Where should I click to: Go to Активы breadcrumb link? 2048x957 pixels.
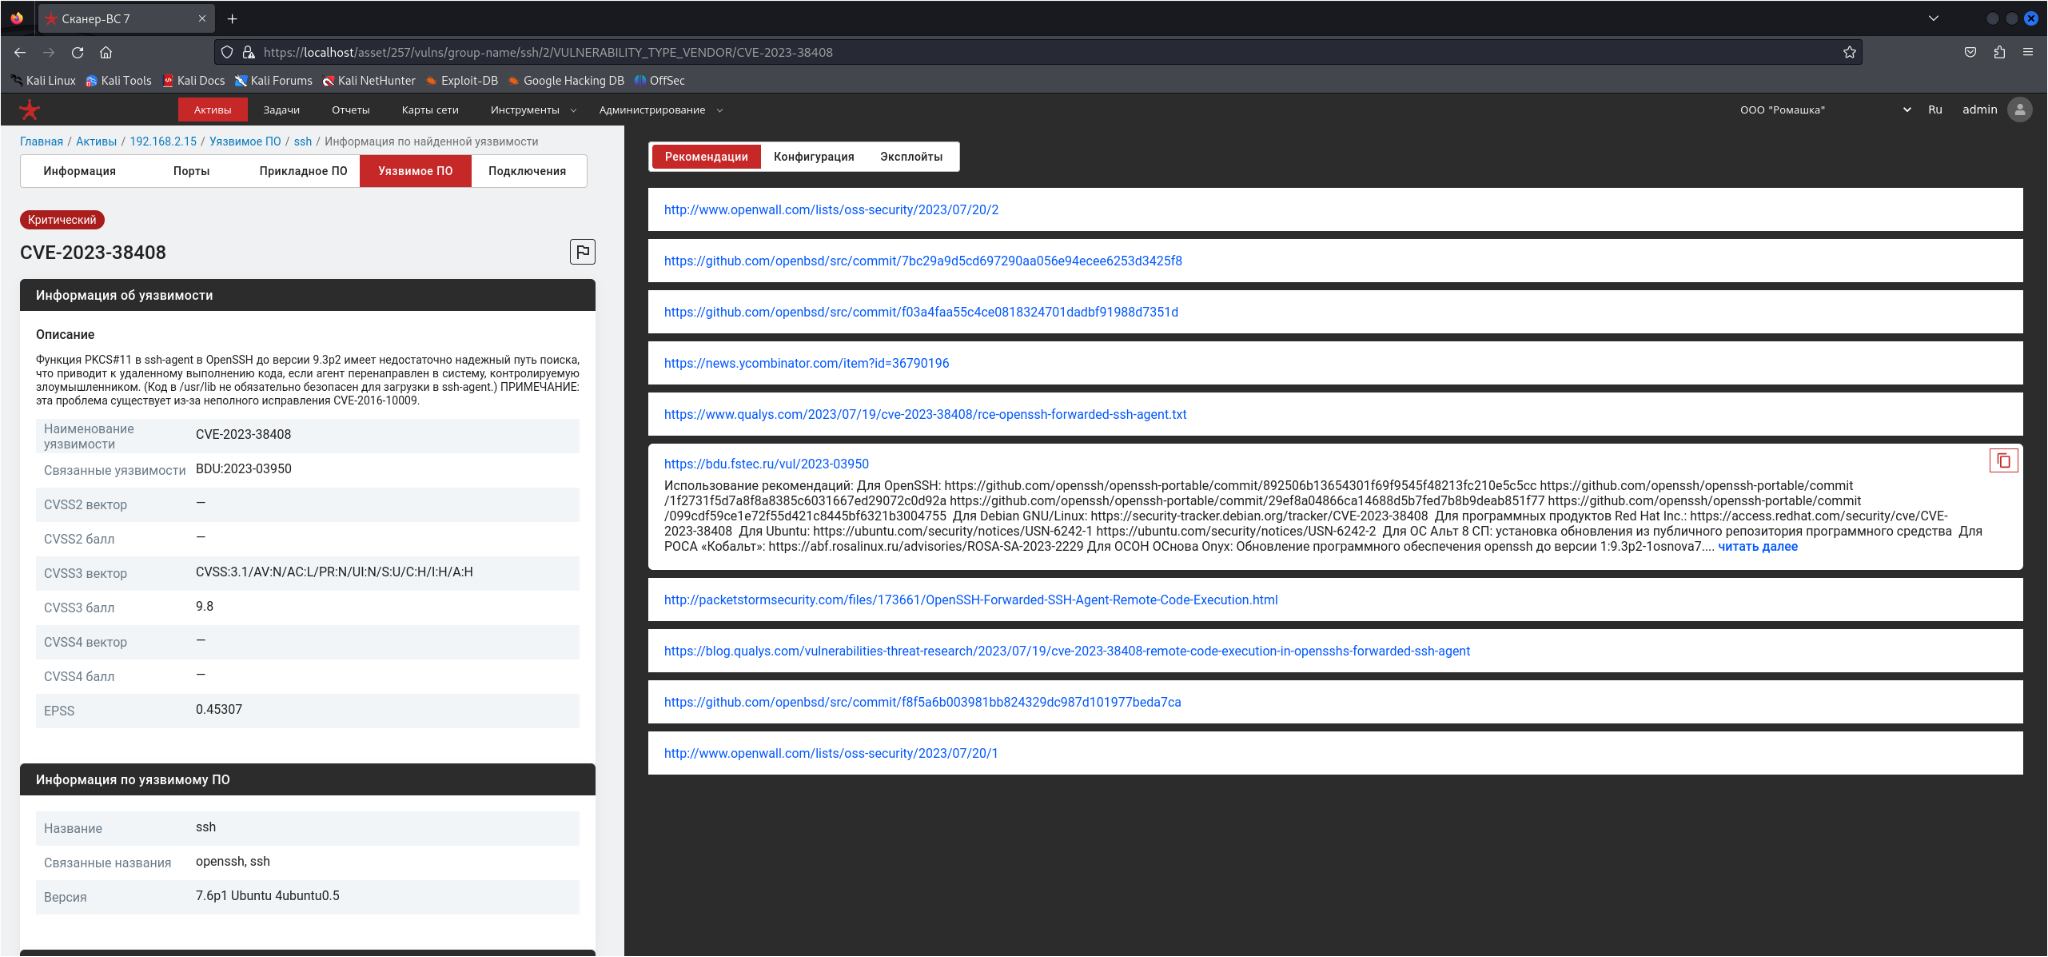(x=96, y=142)
